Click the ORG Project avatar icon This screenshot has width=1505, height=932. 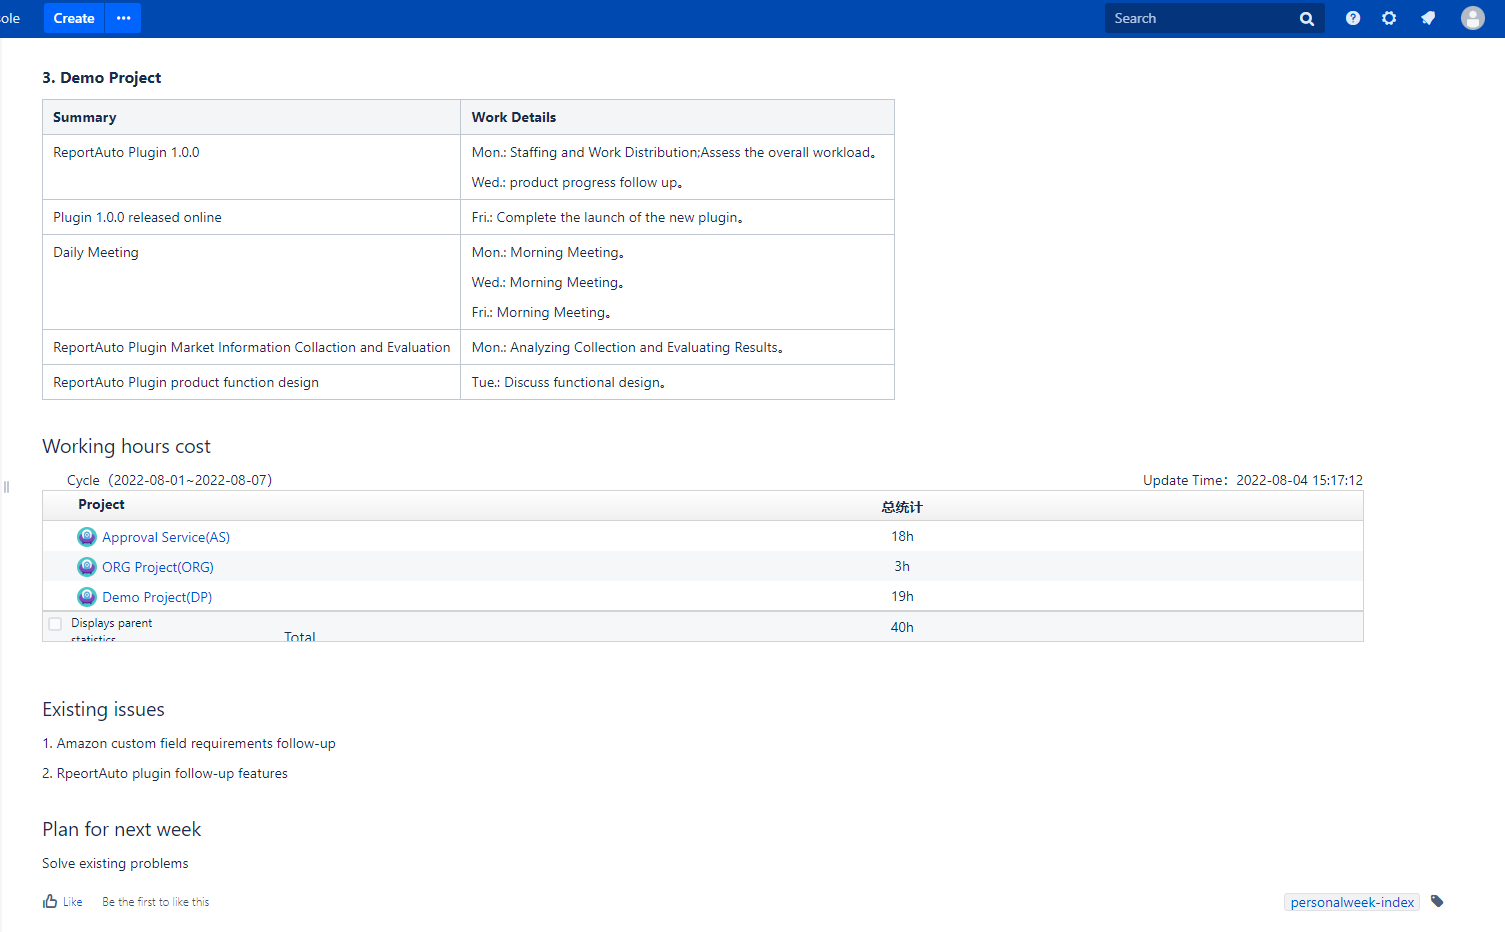(87, 567)
